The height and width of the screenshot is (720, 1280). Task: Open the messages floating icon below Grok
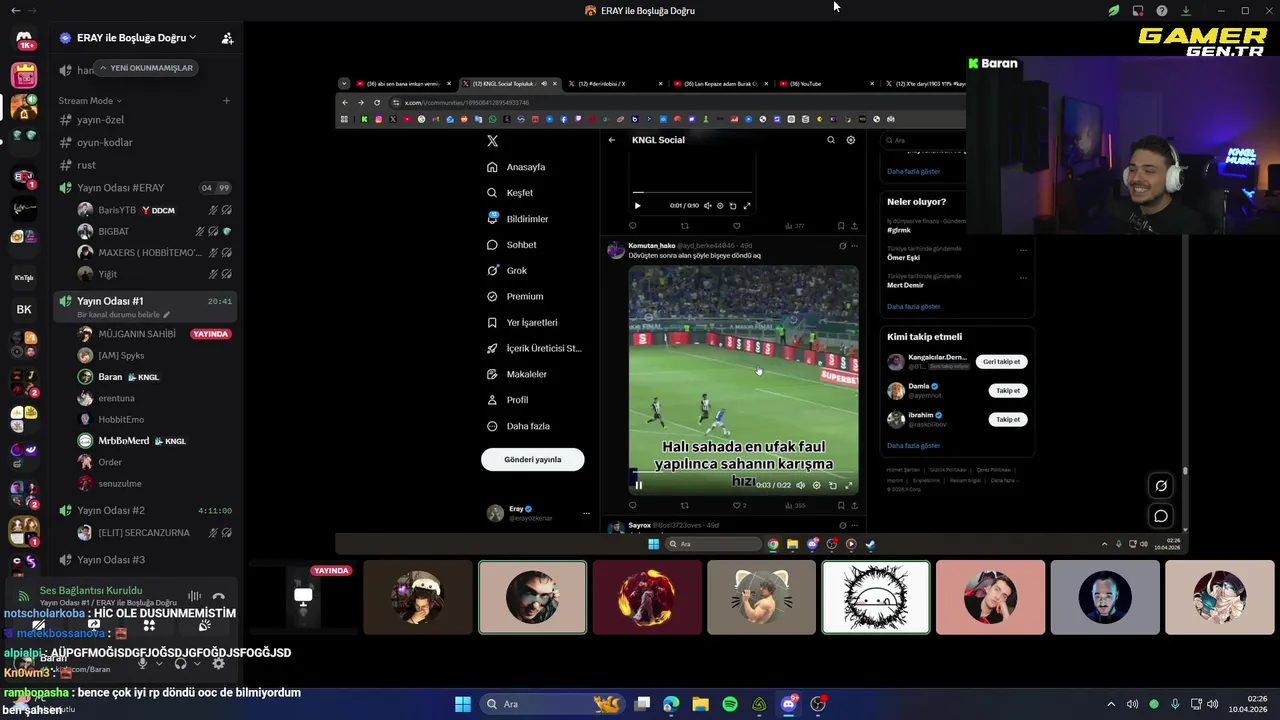(x=1161, y=517)
